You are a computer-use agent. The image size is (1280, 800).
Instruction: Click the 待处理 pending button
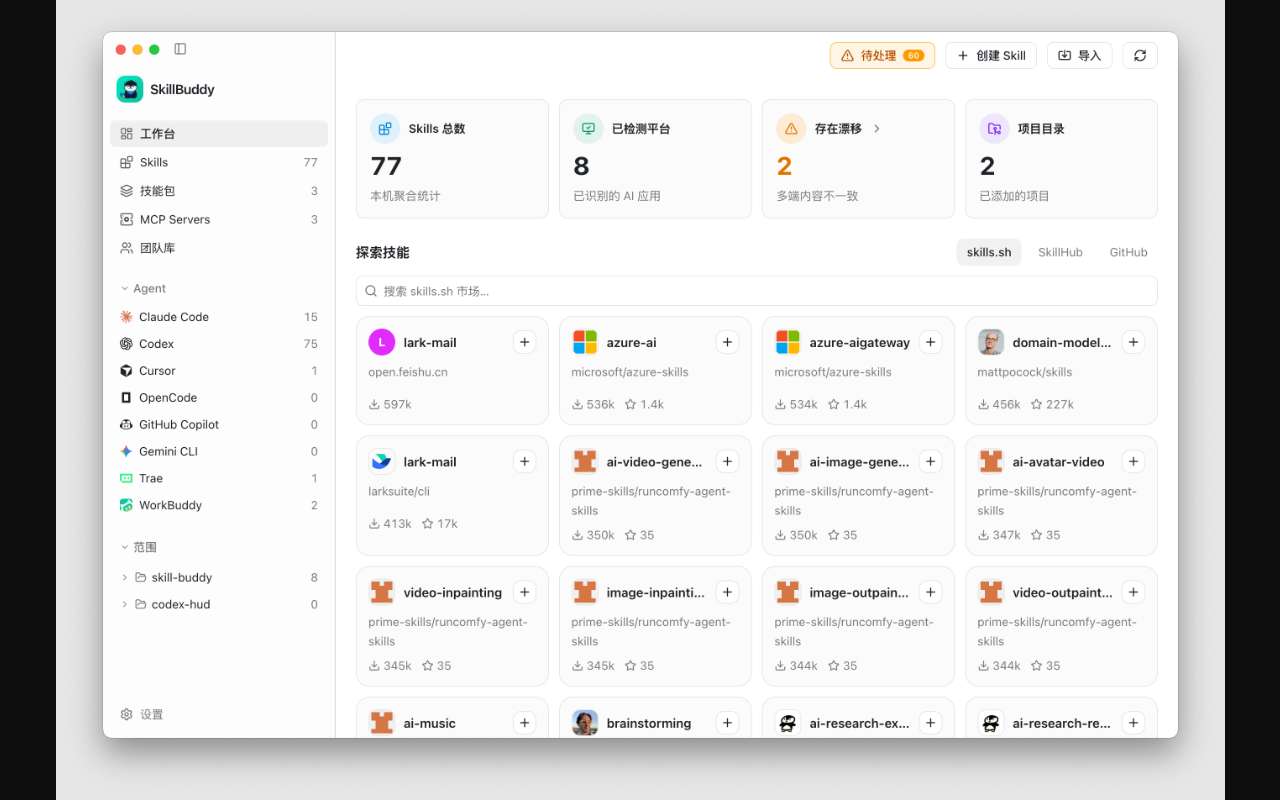(x=882, y=56)
